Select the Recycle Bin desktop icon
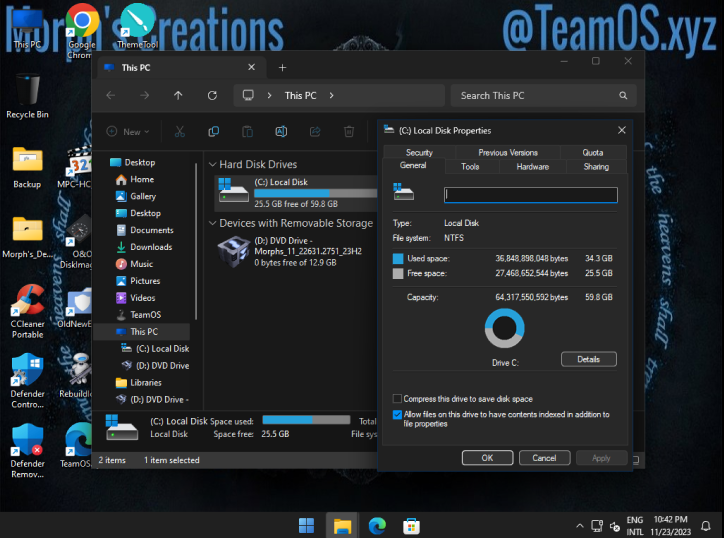Screen dimensions: 724x538 click(27, 96)
